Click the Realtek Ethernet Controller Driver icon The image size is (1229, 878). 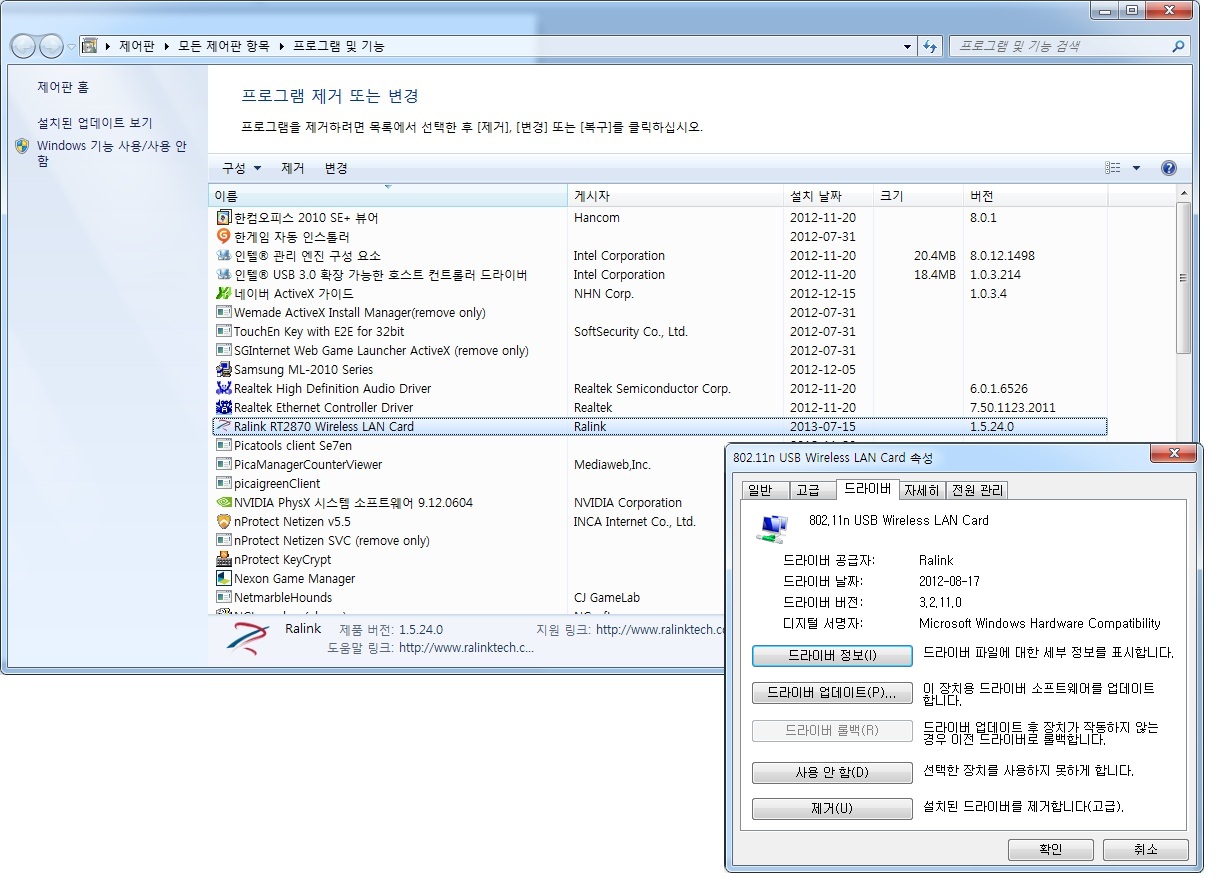click(224, 408)
